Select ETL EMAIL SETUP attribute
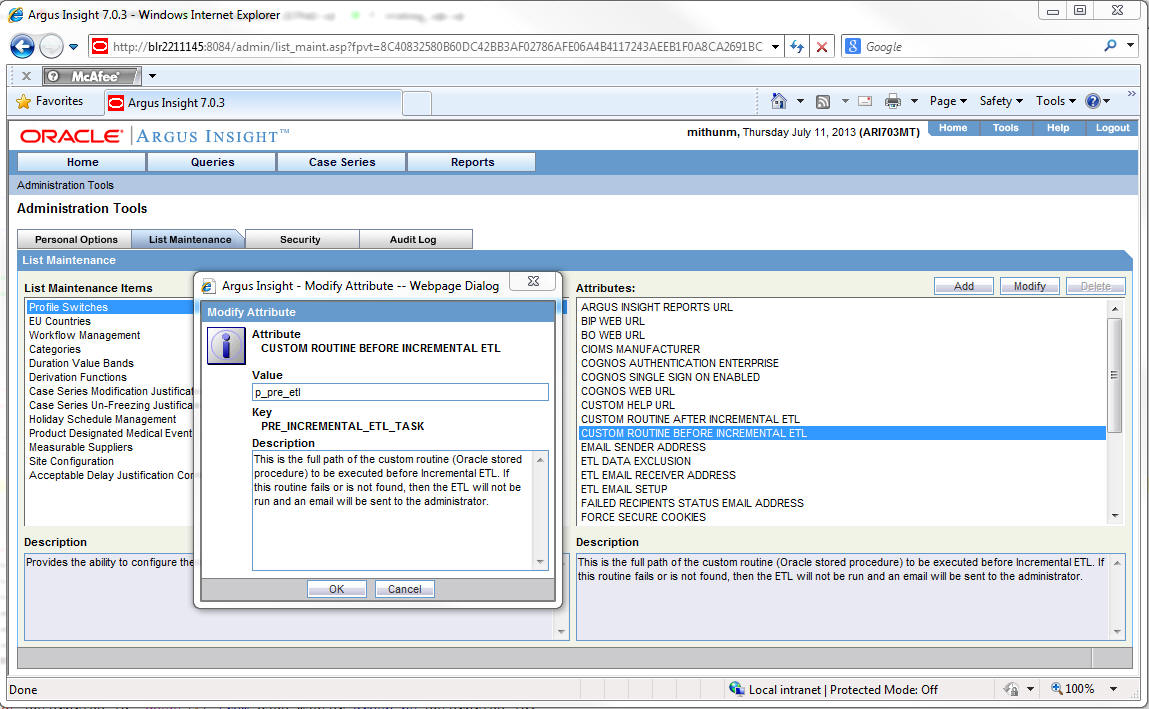Image resolution: width=1149 pixels, height=709 pixels. 624,489
